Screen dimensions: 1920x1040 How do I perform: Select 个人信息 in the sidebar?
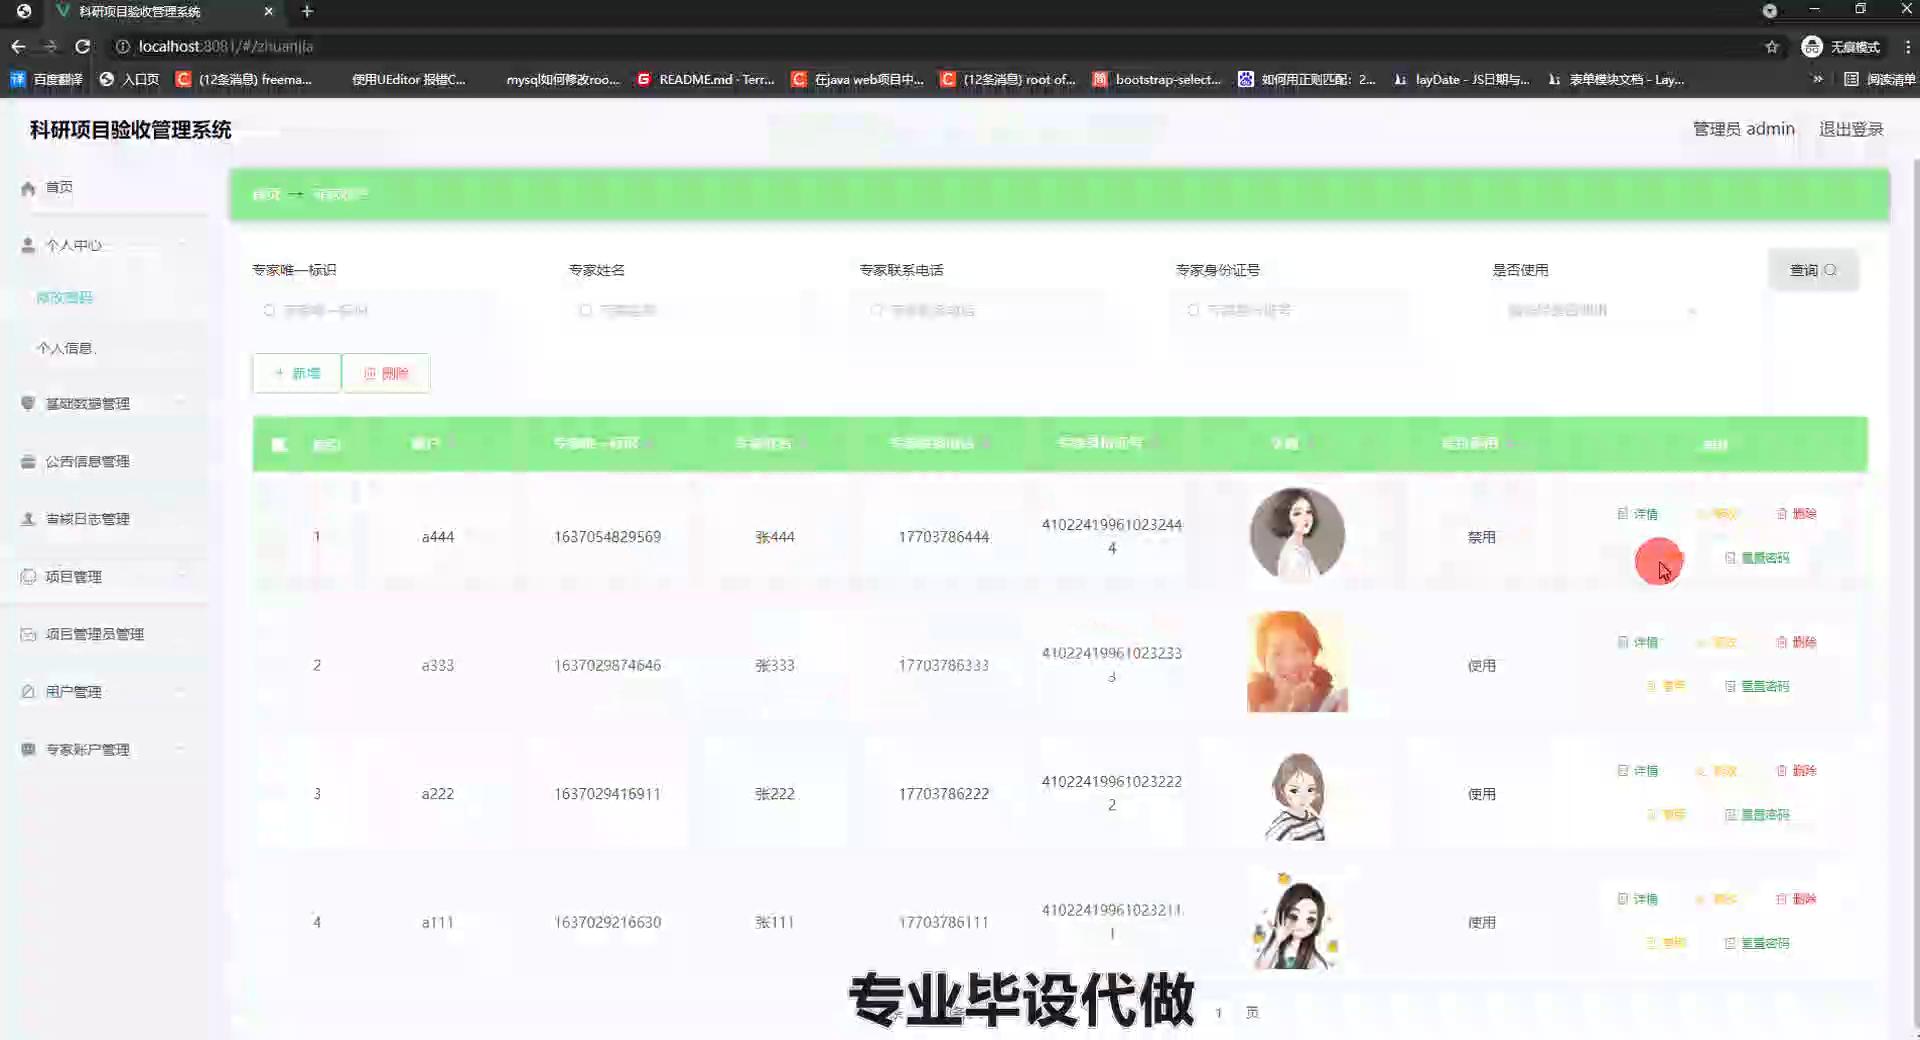pyautogui.click(x=66, y=348)
